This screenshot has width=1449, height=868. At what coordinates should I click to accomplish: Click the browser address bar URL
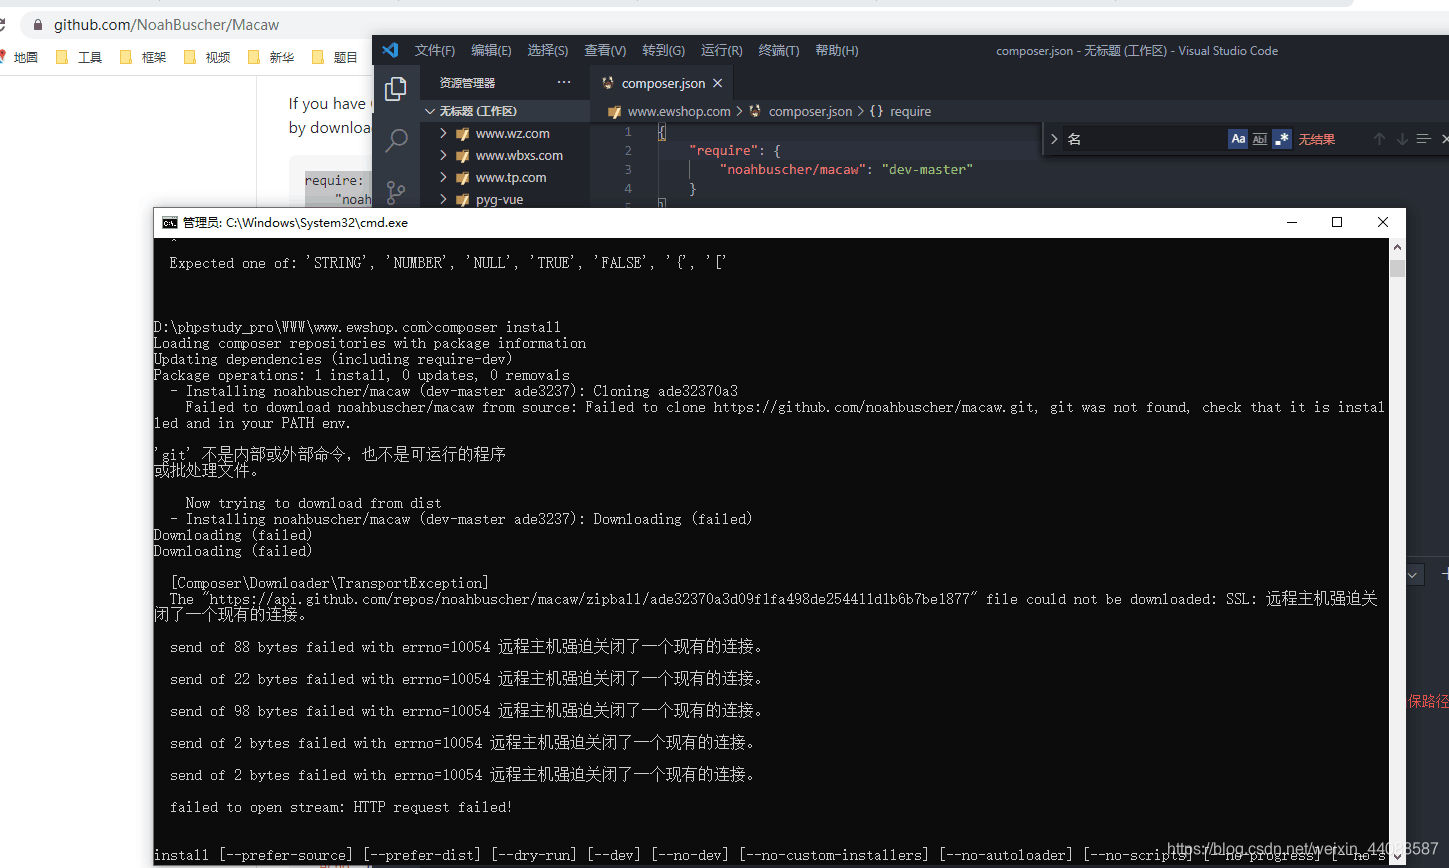167,24
